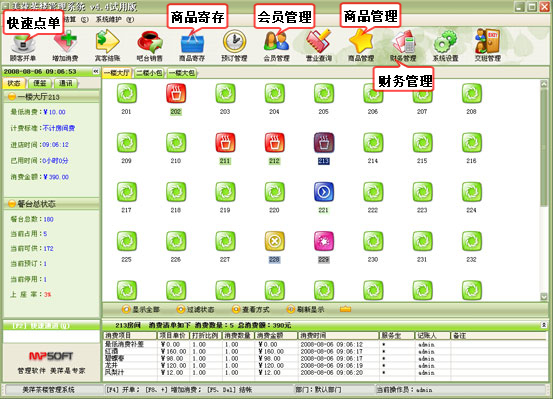Click the table grid vertical scrollbar
The image size is (553, 399).
pyautogui.click(x=543, y=191)
